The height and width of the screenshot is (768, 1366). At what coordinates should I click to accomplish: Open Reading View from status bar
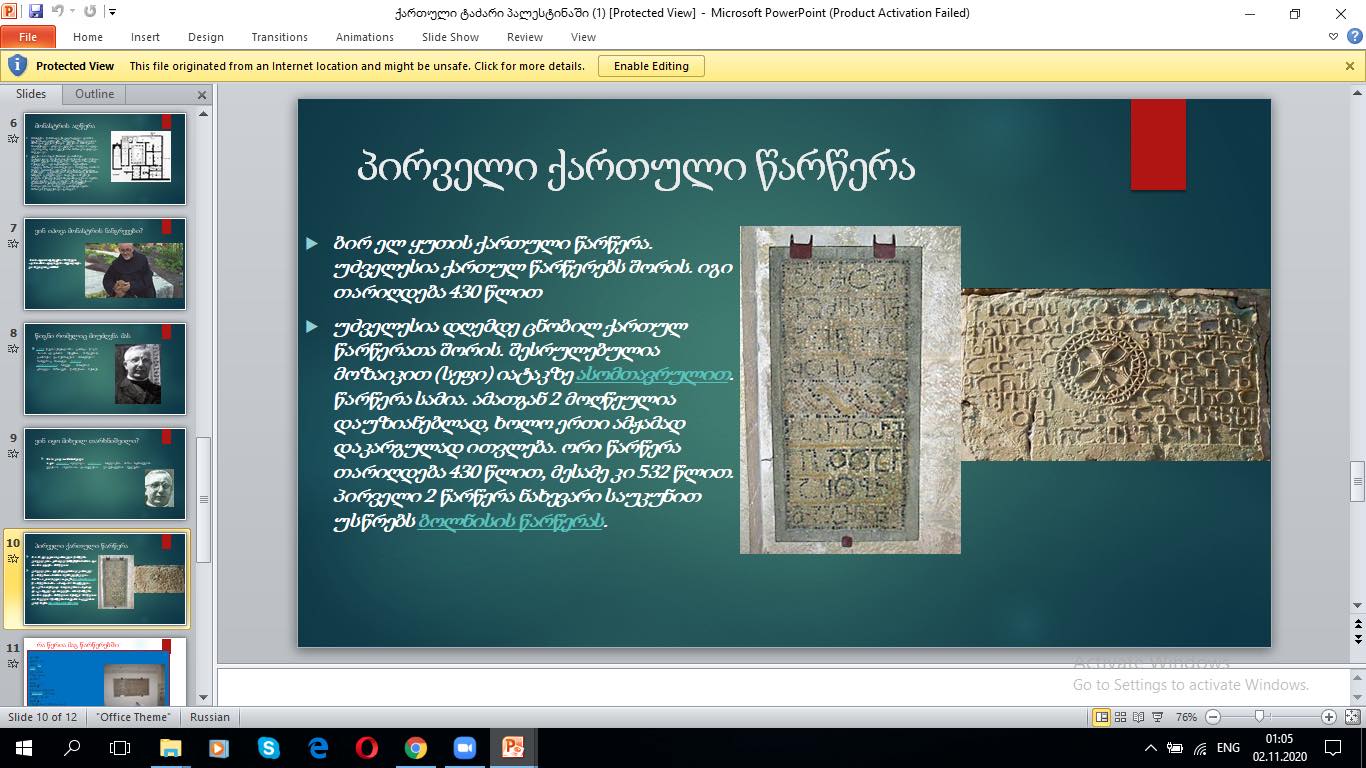coord(1139,717)
